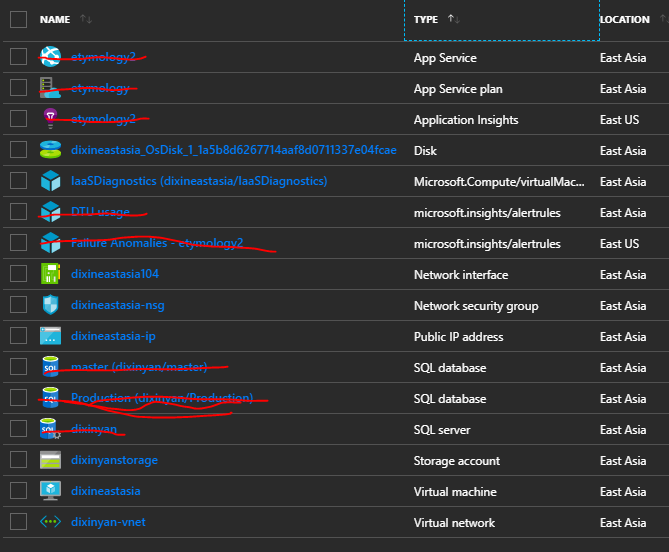Select the dixinyan SQL server checkbox
Screen dimensions: 669x552
click(x=18, y=428)
